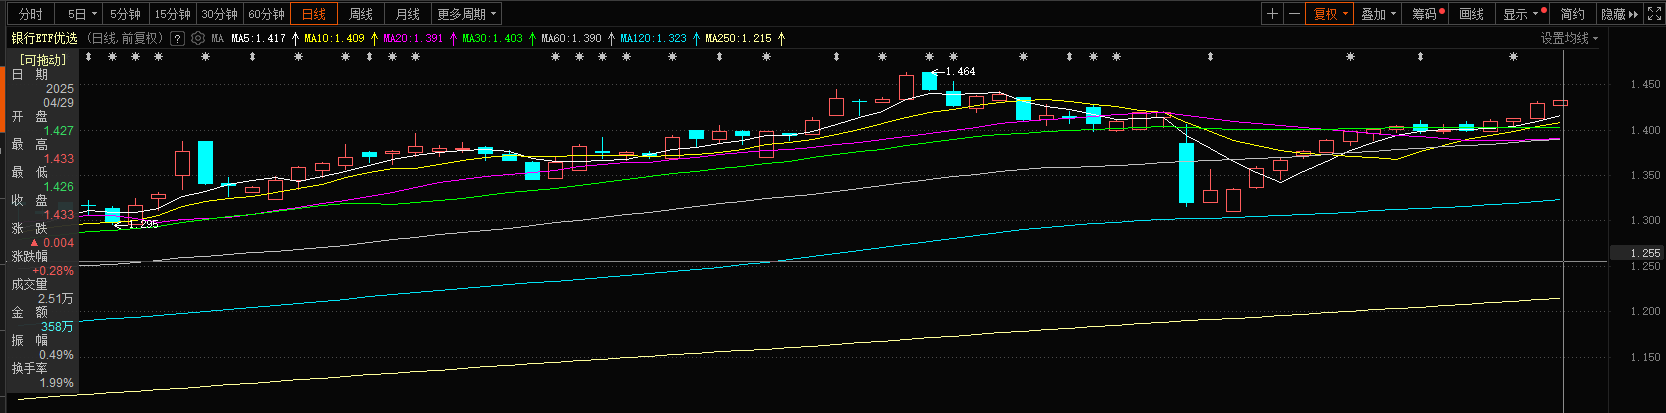1666x413 pixels.
Task: Click the 隐藏 double-arrow hide panel icon
Action: click(1621, 14)
